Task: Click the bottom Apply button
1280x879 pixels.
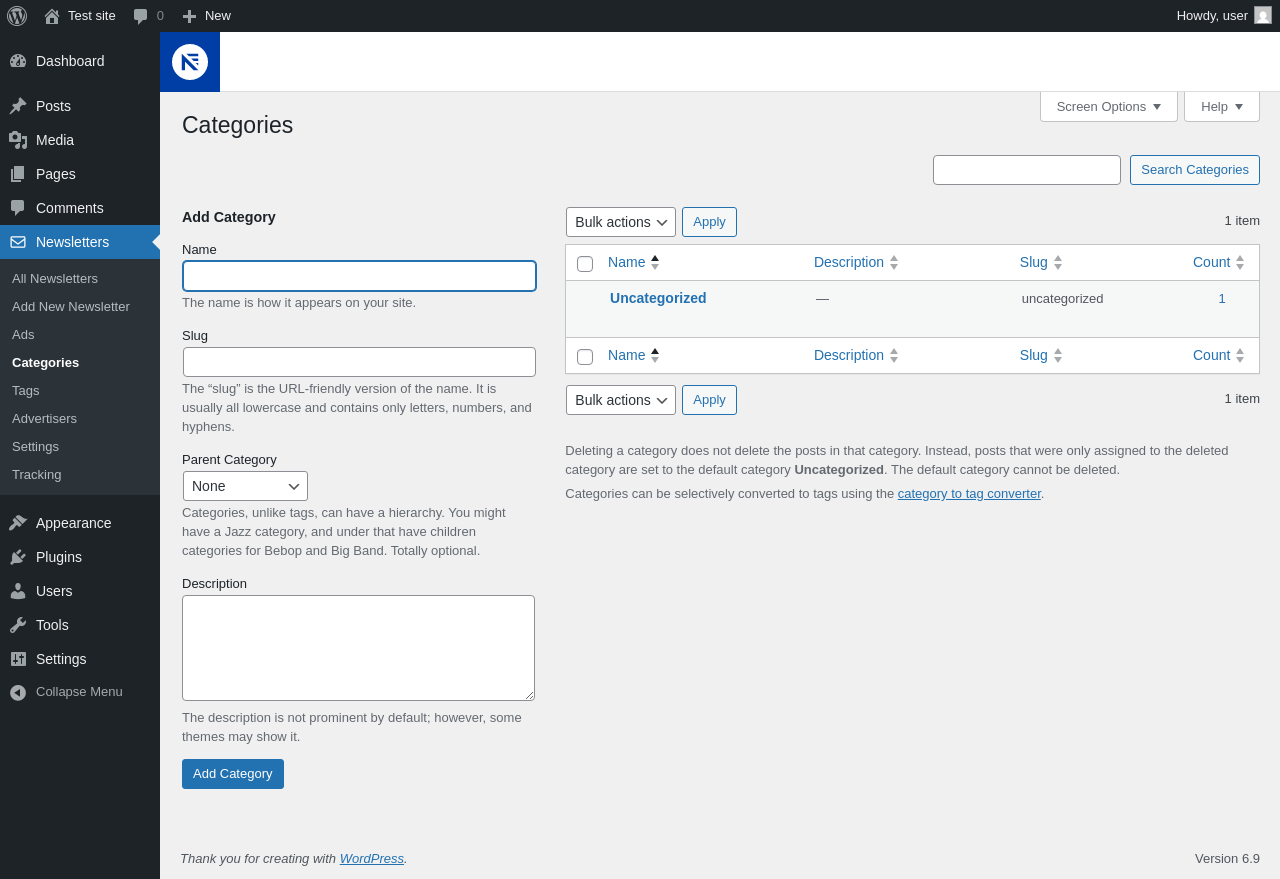Action: (x=709, y=400)
